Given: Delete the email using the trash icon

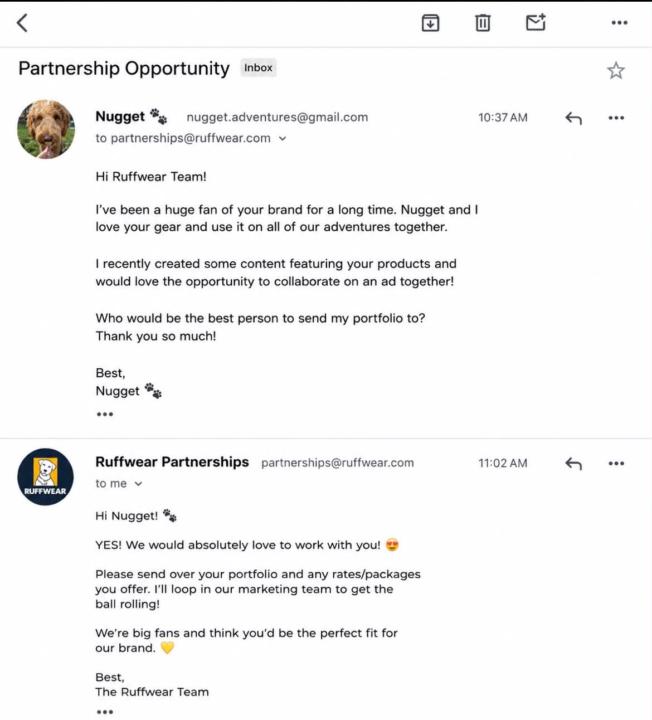Looking at the screenshot, I should (482, 23).
